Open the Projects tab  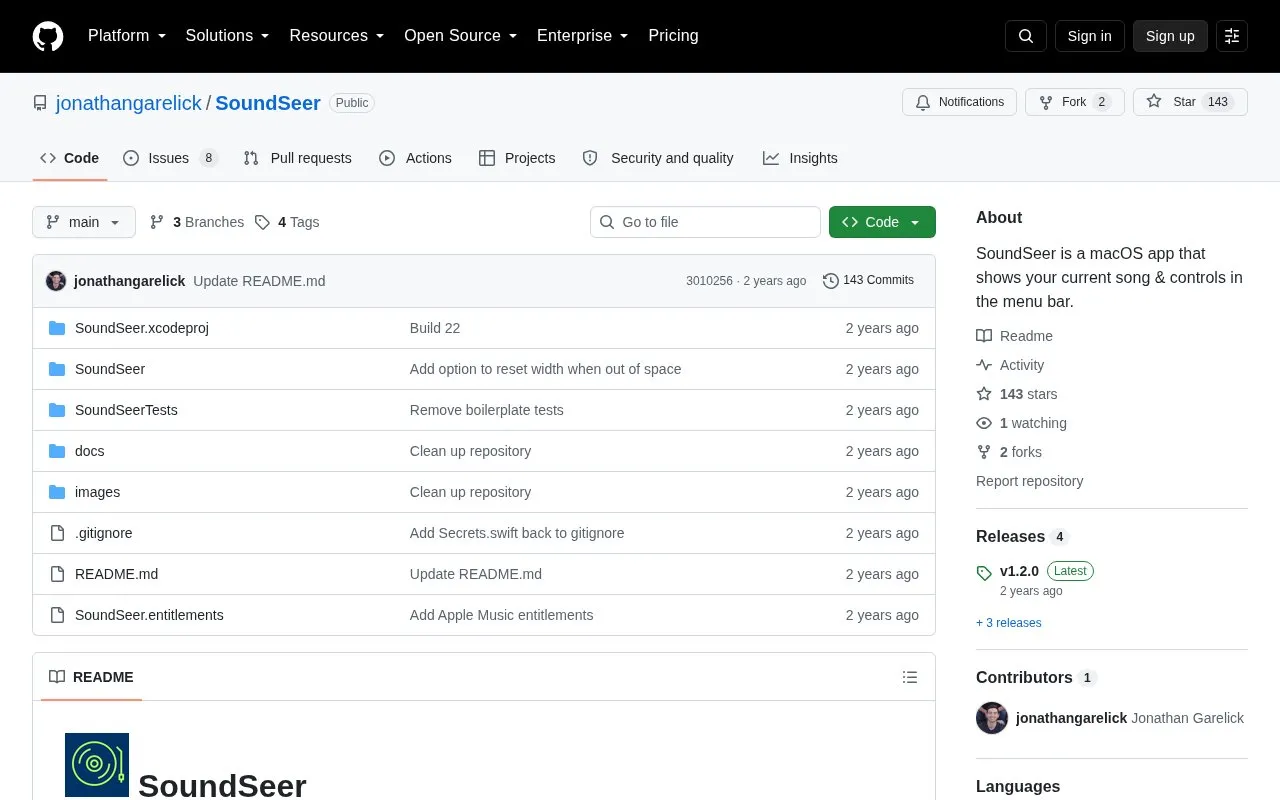(517, 158)
